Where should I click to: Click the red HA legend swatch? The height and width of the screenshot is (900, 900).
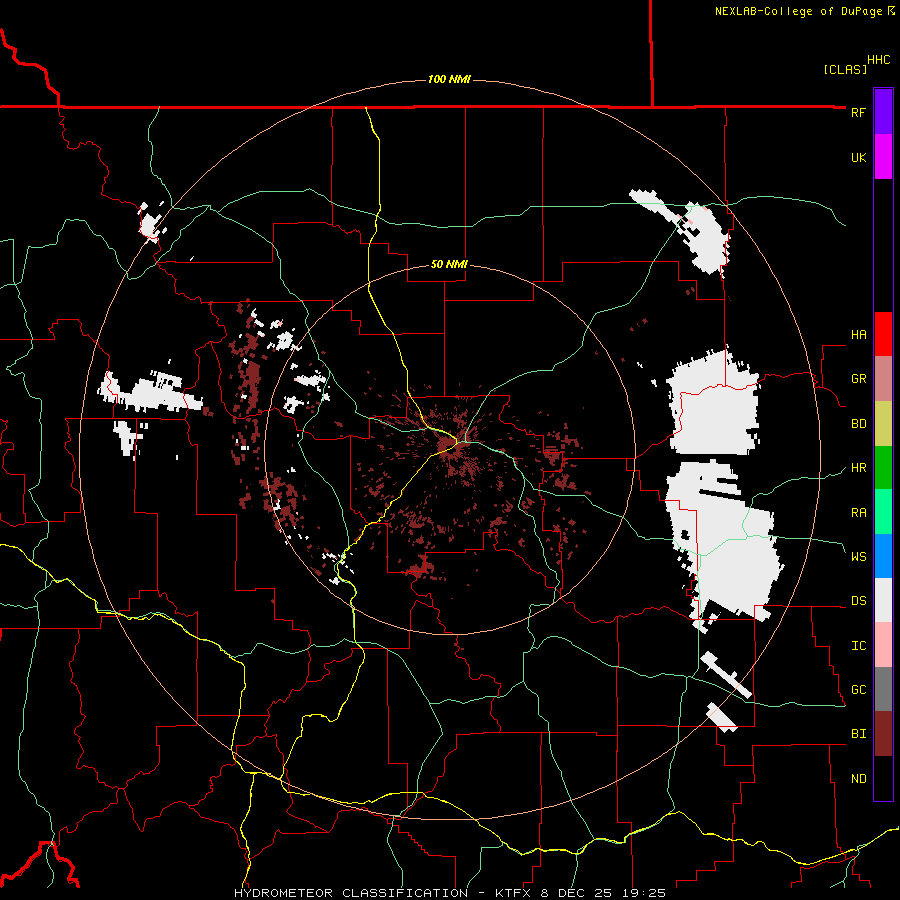tap(883, 334)
